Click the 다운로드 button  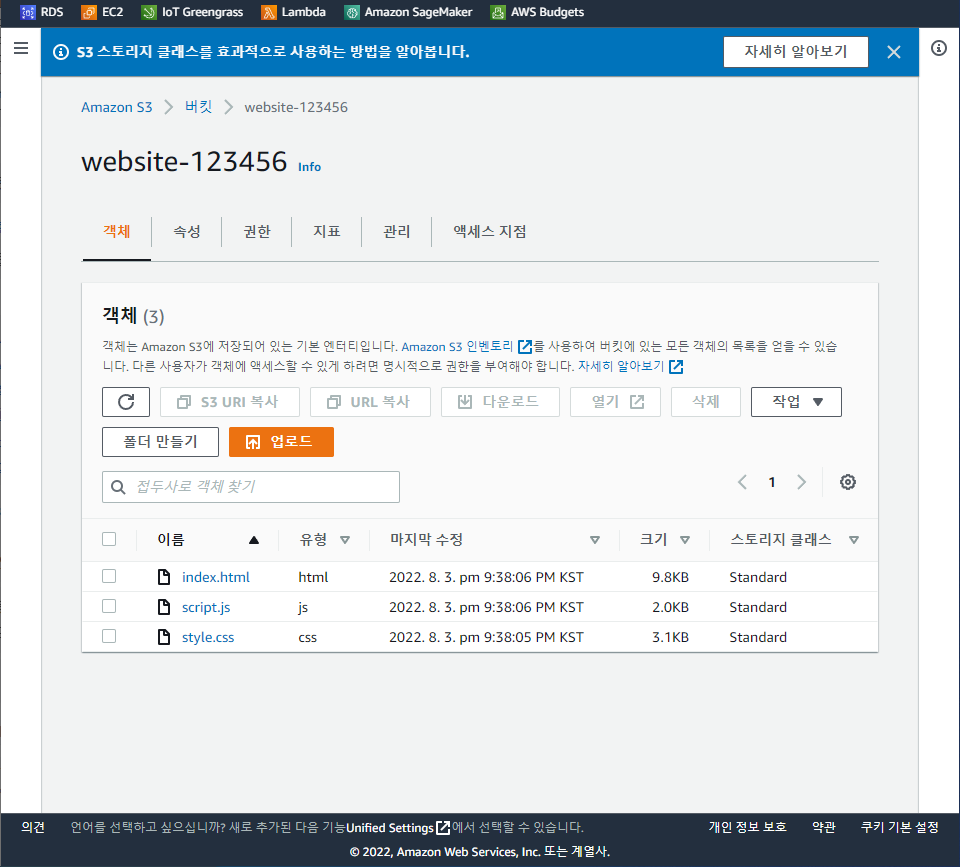(x=500, y=402)
